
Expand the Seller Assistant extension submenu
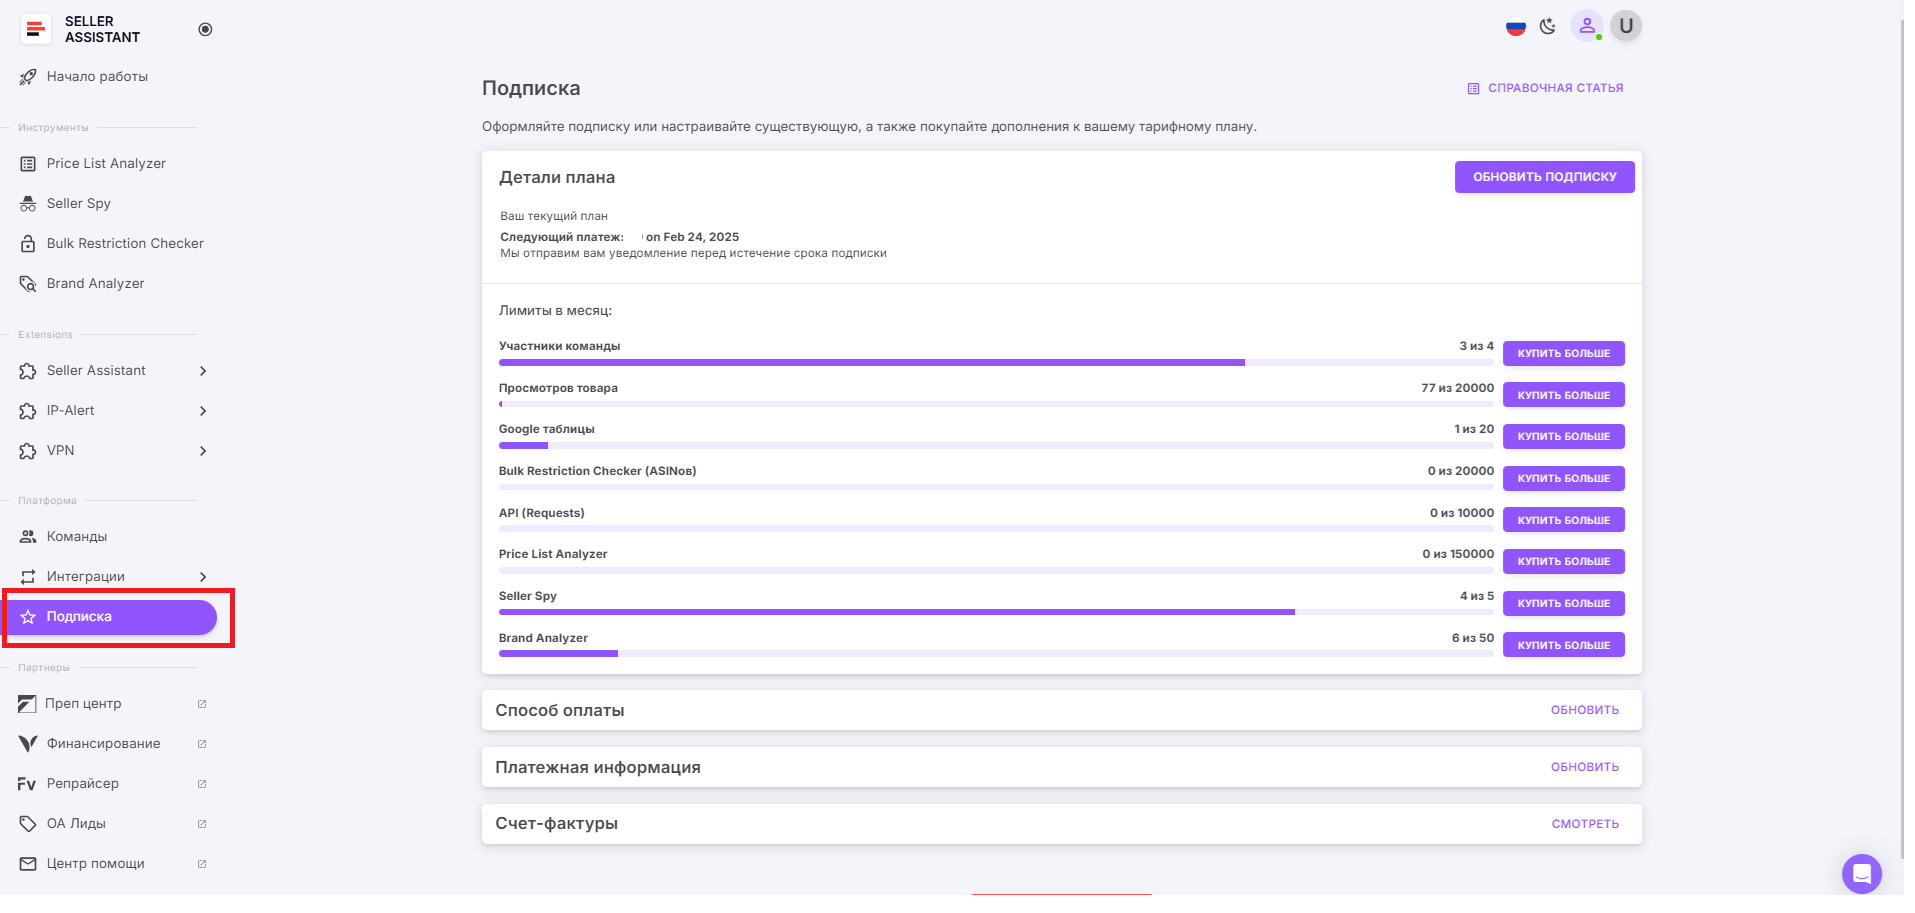pyautogui.click(x=203, y=371)
